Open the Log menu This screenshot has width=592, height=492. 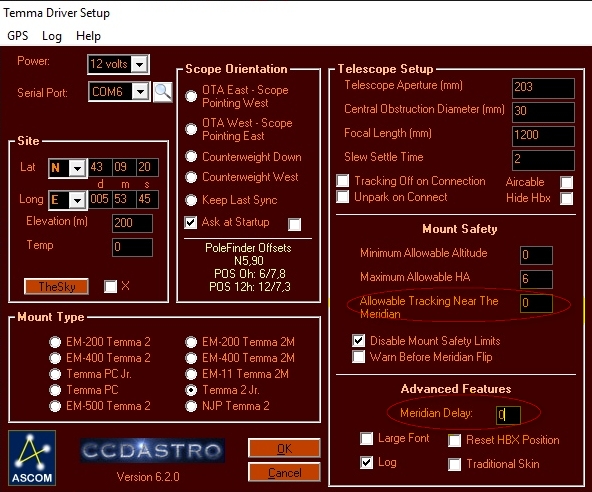52,36
